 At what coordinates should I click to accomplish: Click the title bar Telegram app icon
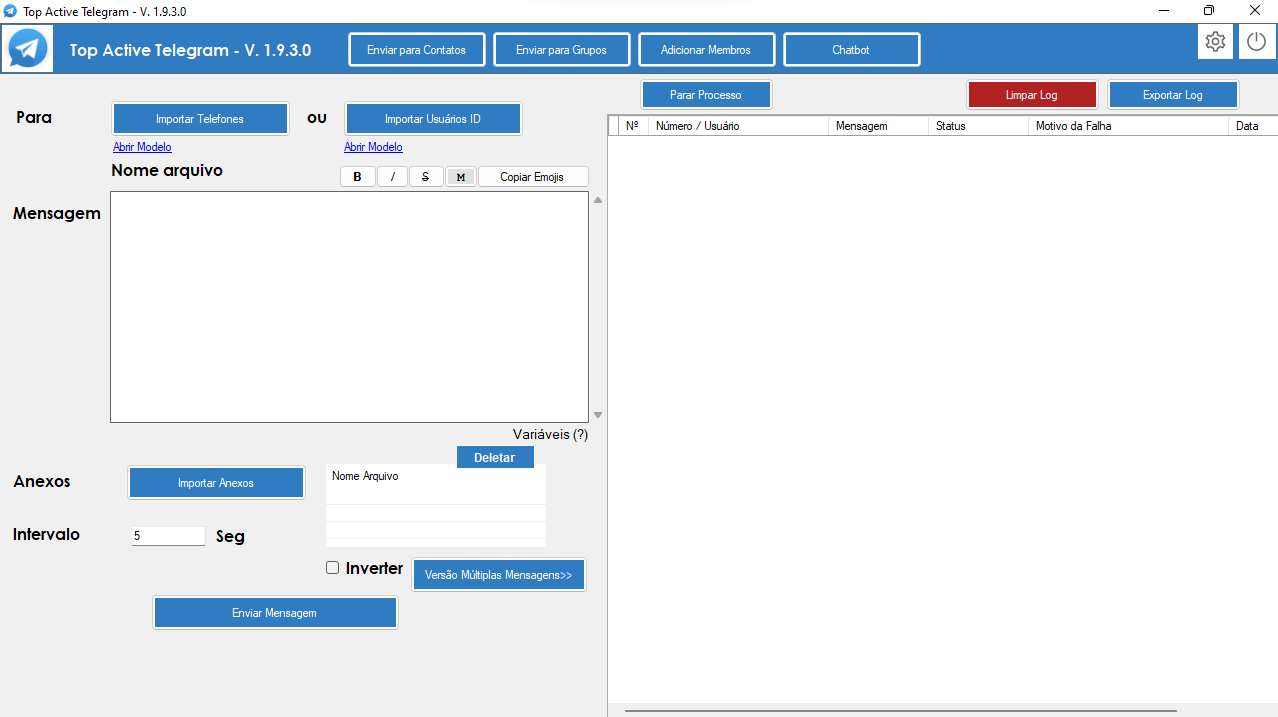pyautogui.click(x=10, y=11)
